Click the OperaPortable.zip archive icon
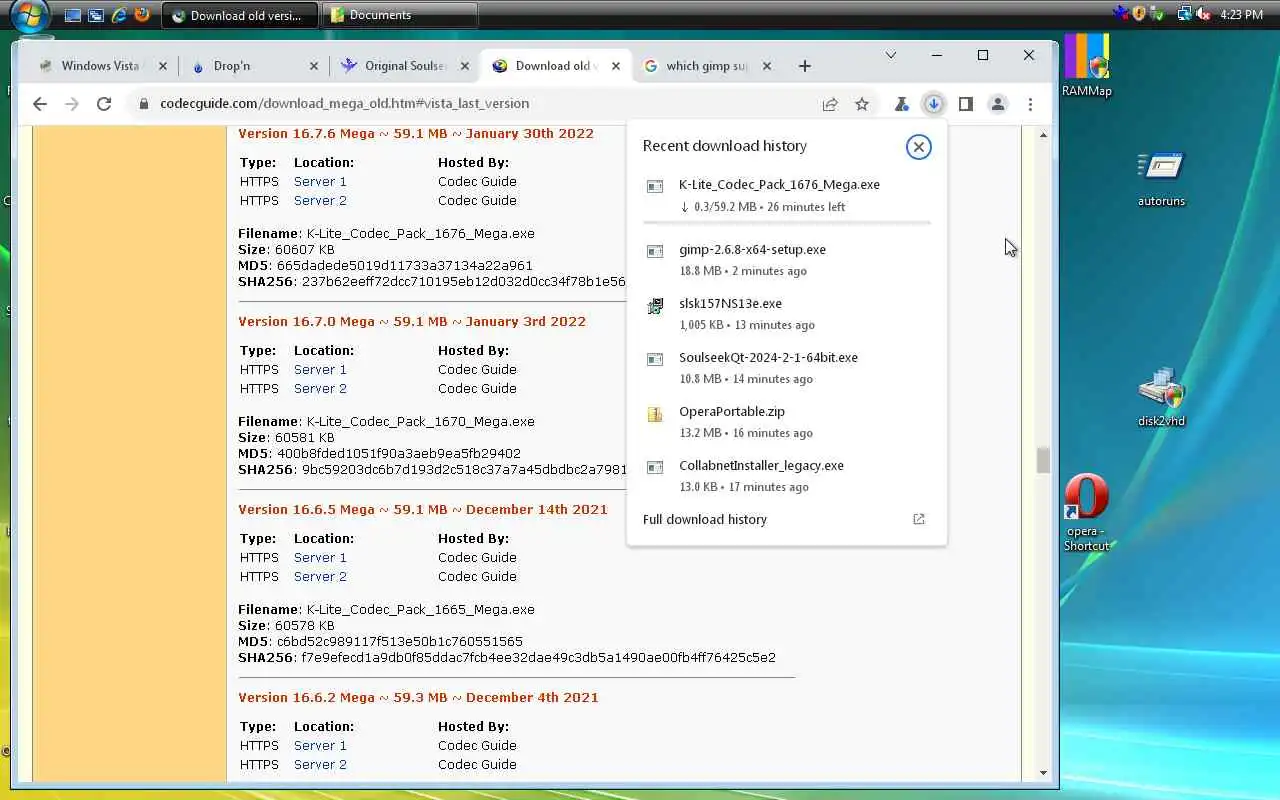 [655, 414]
